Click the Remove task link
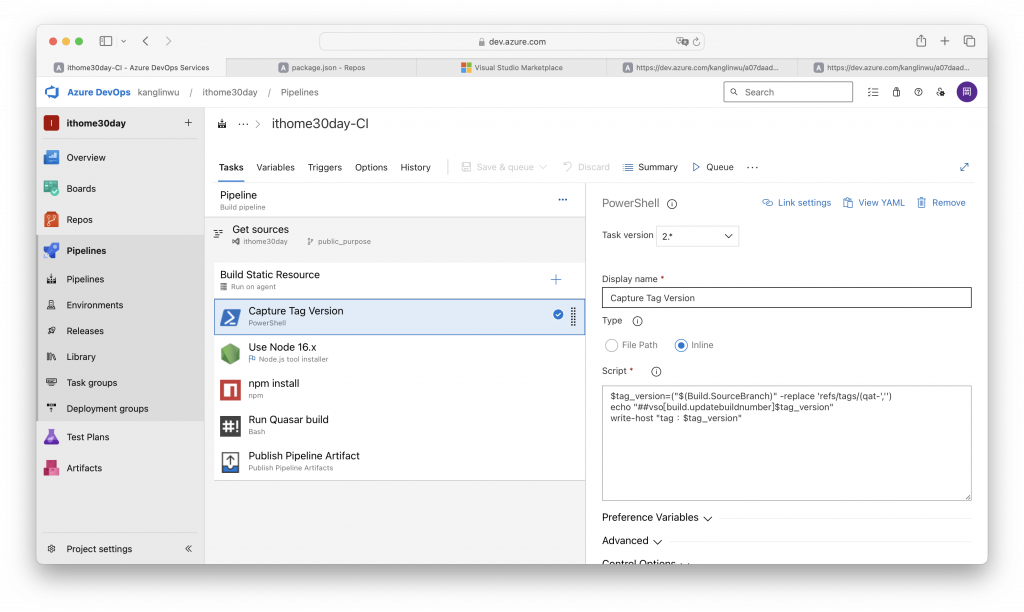Image resolution: width=1024 pixels, height=612 pixels. pos(941,202)
